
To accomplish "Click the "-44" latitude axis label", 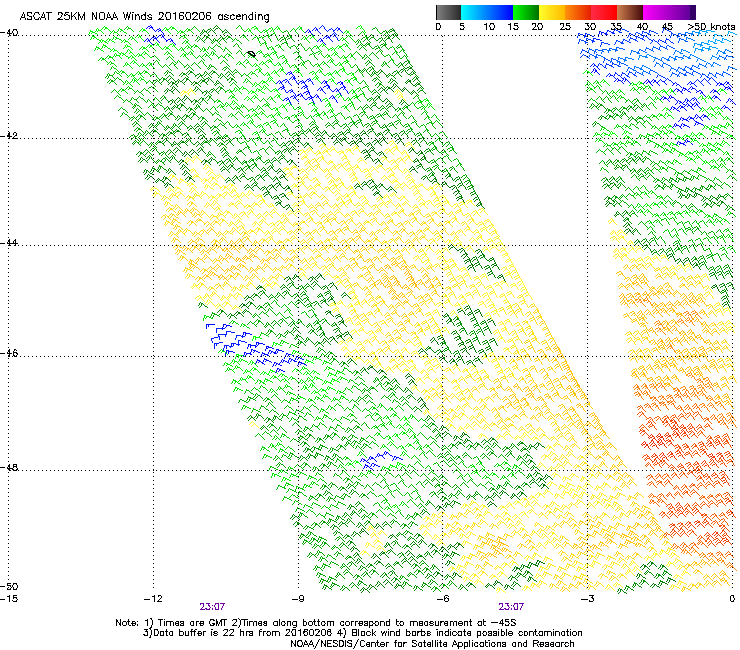I will 9,243.
